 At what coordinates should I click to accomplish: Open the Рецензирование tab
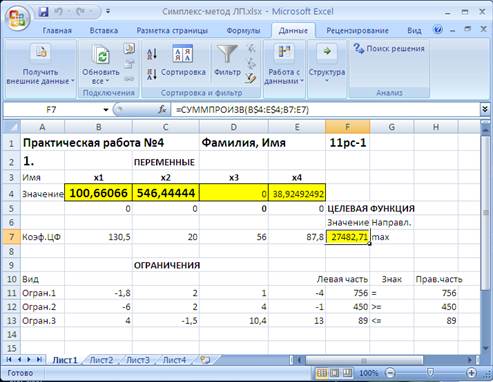click(357, 31)
